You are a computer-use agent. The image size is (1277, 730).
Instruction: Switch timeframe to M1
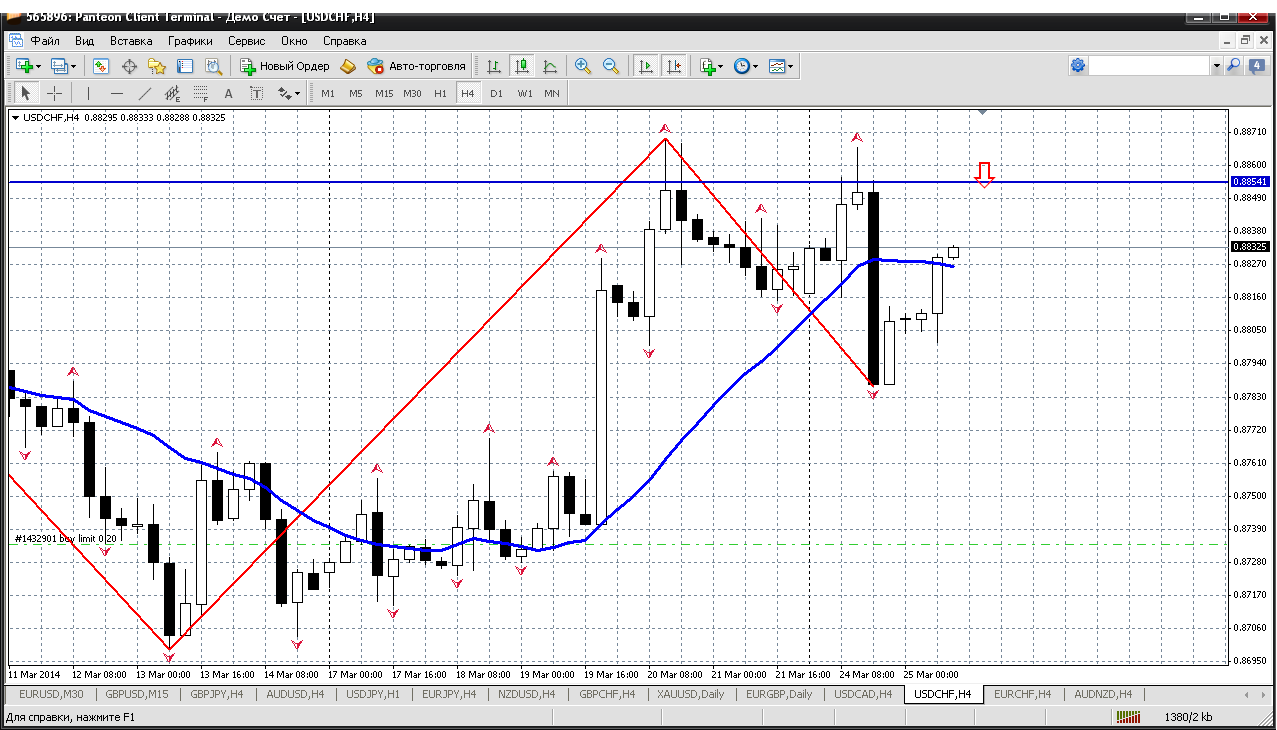tap(328, 93)
